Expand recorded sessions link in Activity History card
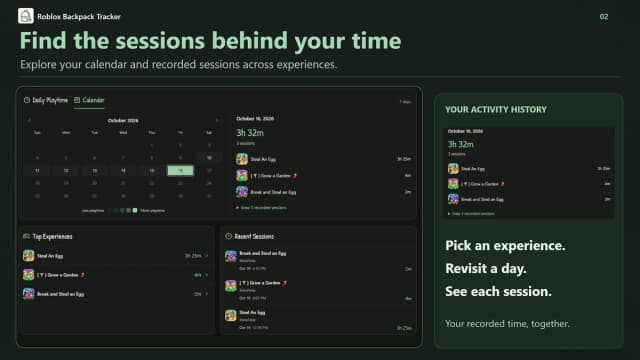This screenshot has height=360, width=640. pyautogui.click(x=471, y=213)
